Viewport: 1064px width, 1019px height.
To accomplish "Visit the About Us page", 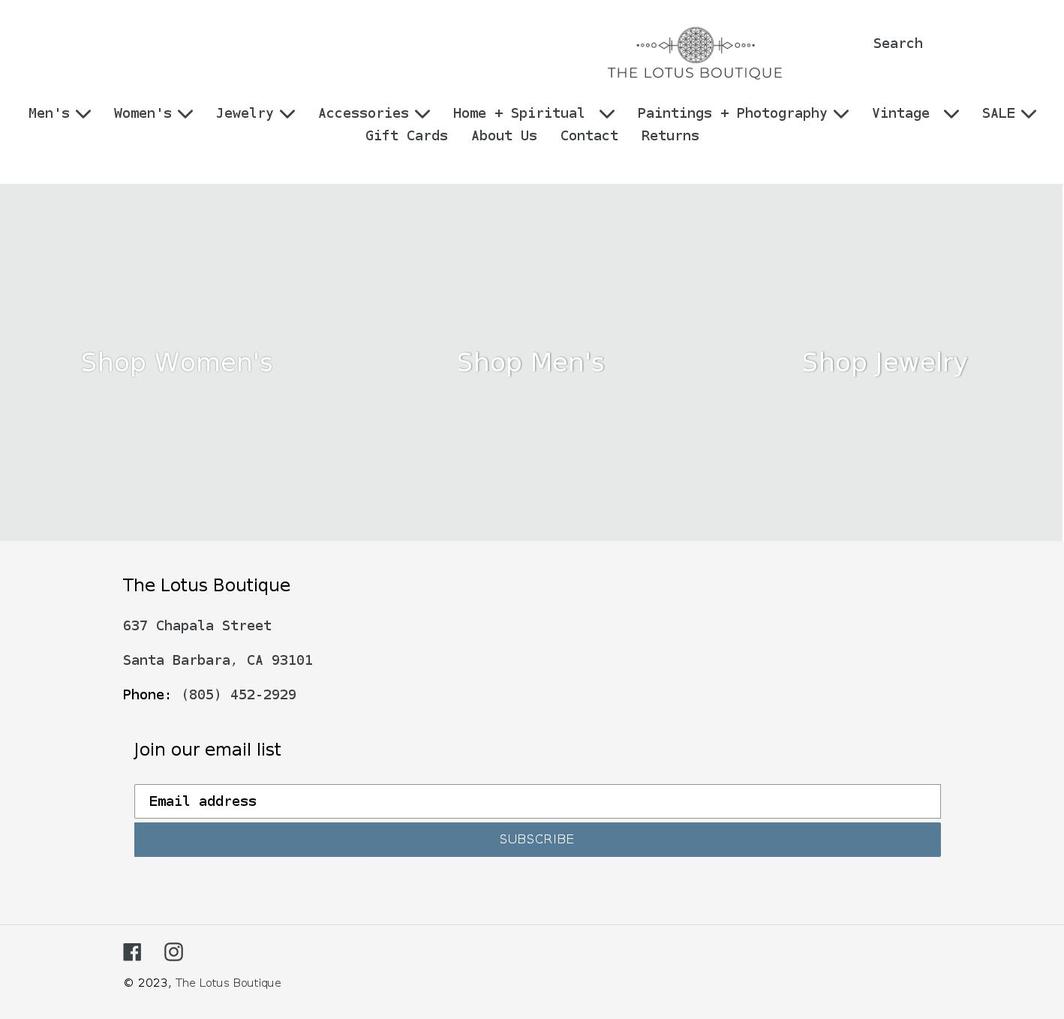I will point(504,136).
